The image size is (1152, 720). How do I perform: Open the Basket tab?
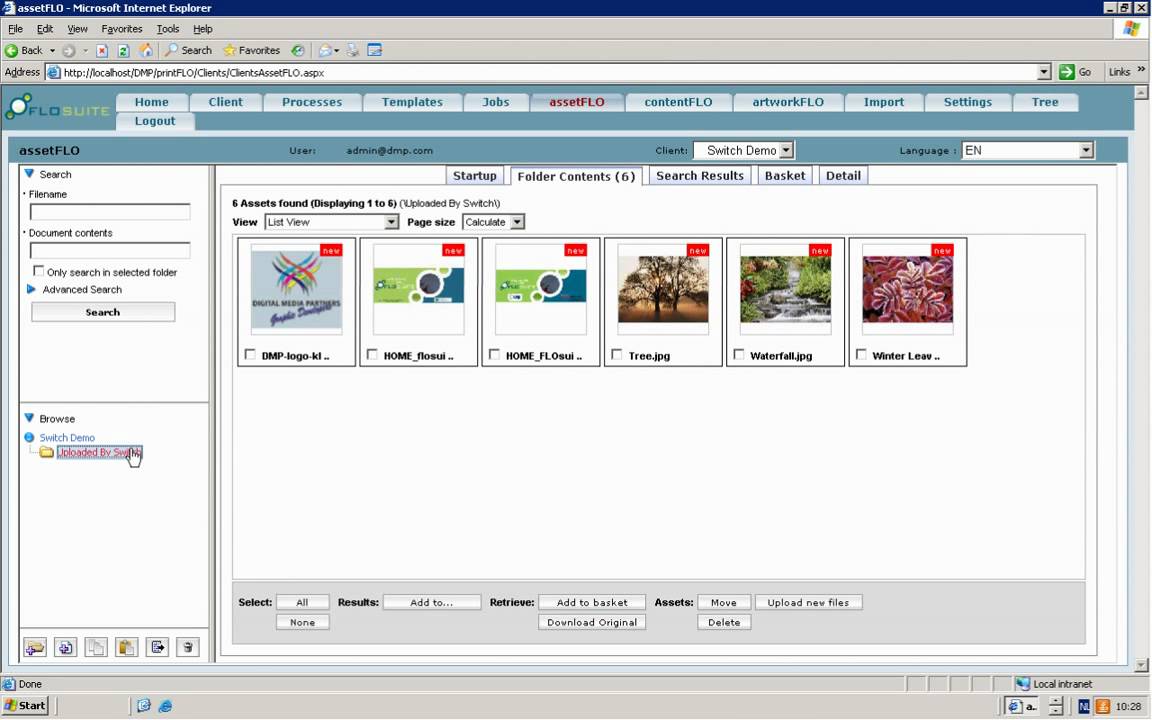(x=785, y=176)
